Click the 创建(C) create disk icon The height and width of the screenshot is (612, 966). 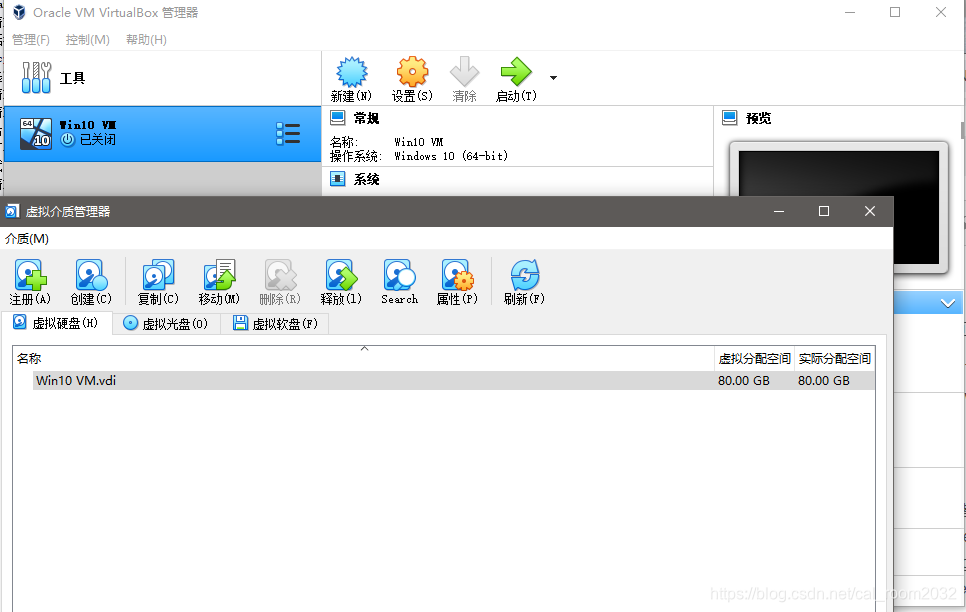[91, 275]
